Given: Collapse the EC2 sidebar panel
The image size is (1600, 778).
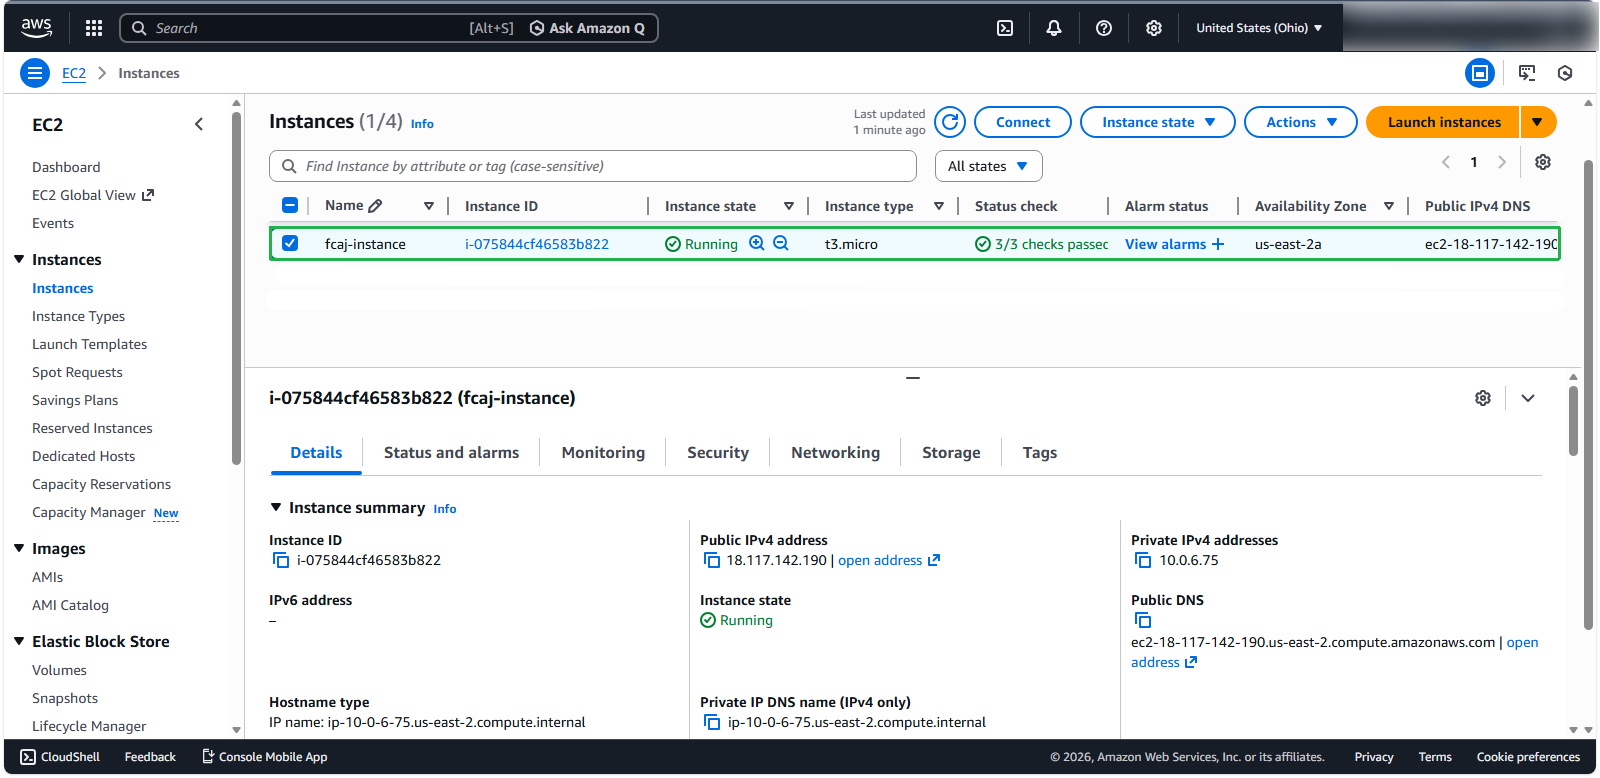Looking at the screenshot, I should pos(199,124).
